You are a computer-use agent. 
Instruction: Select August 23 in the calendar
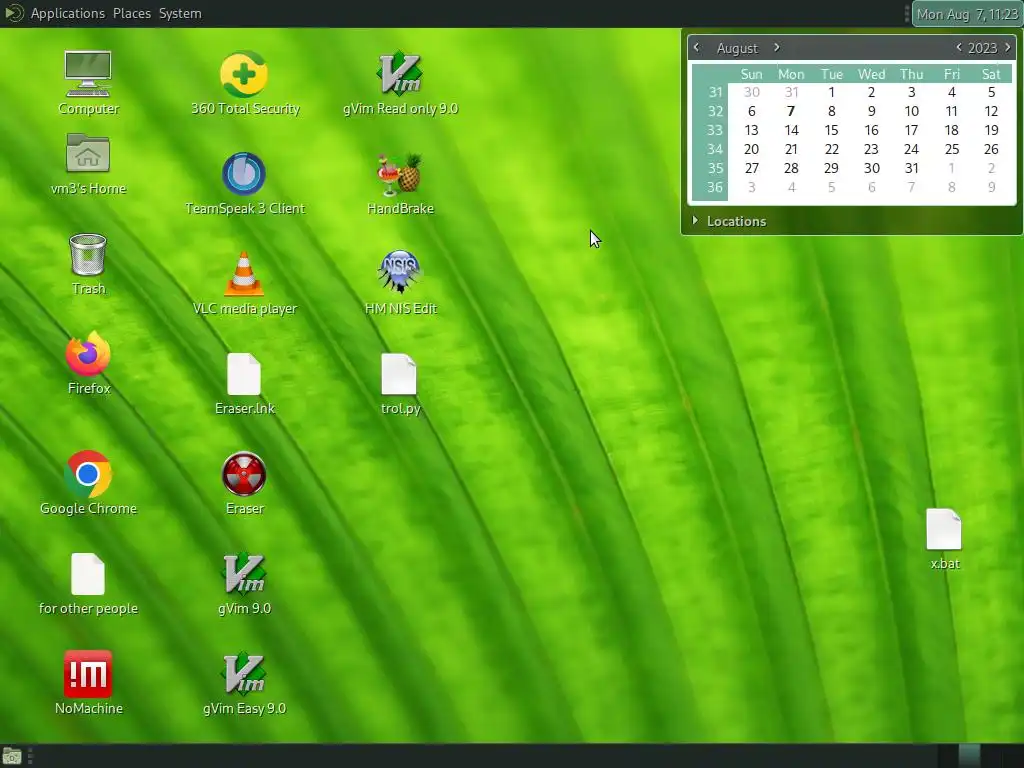871,149
